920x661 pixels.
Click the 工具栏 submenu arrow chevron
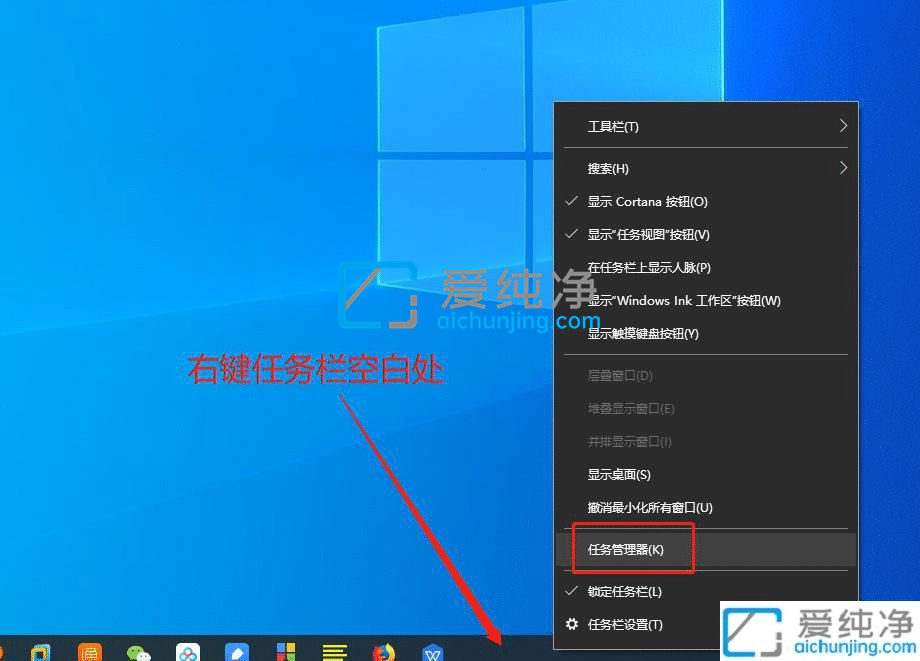pos(842,126)
